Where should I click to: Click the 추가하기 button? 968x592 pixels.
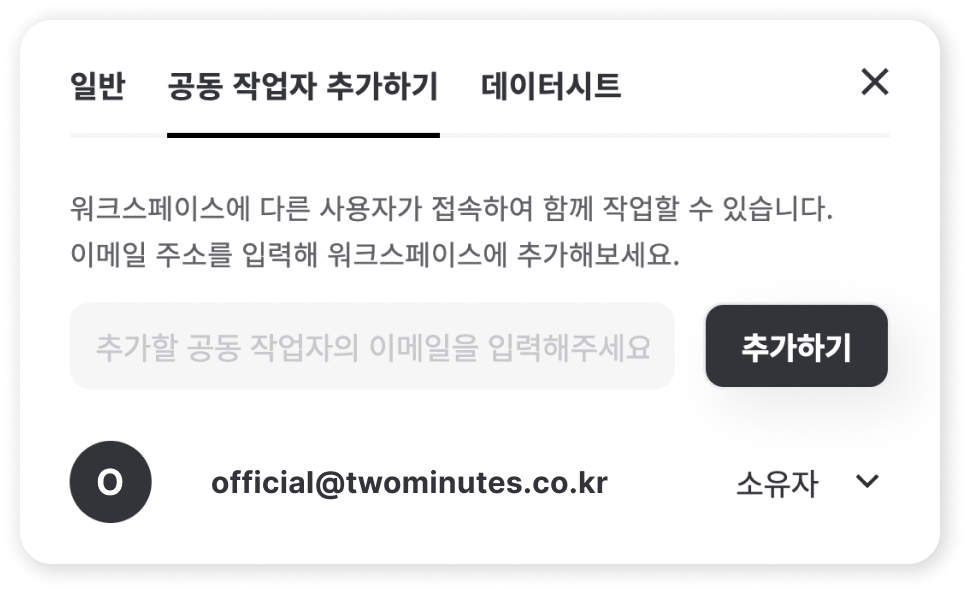[x=796, y=346]
